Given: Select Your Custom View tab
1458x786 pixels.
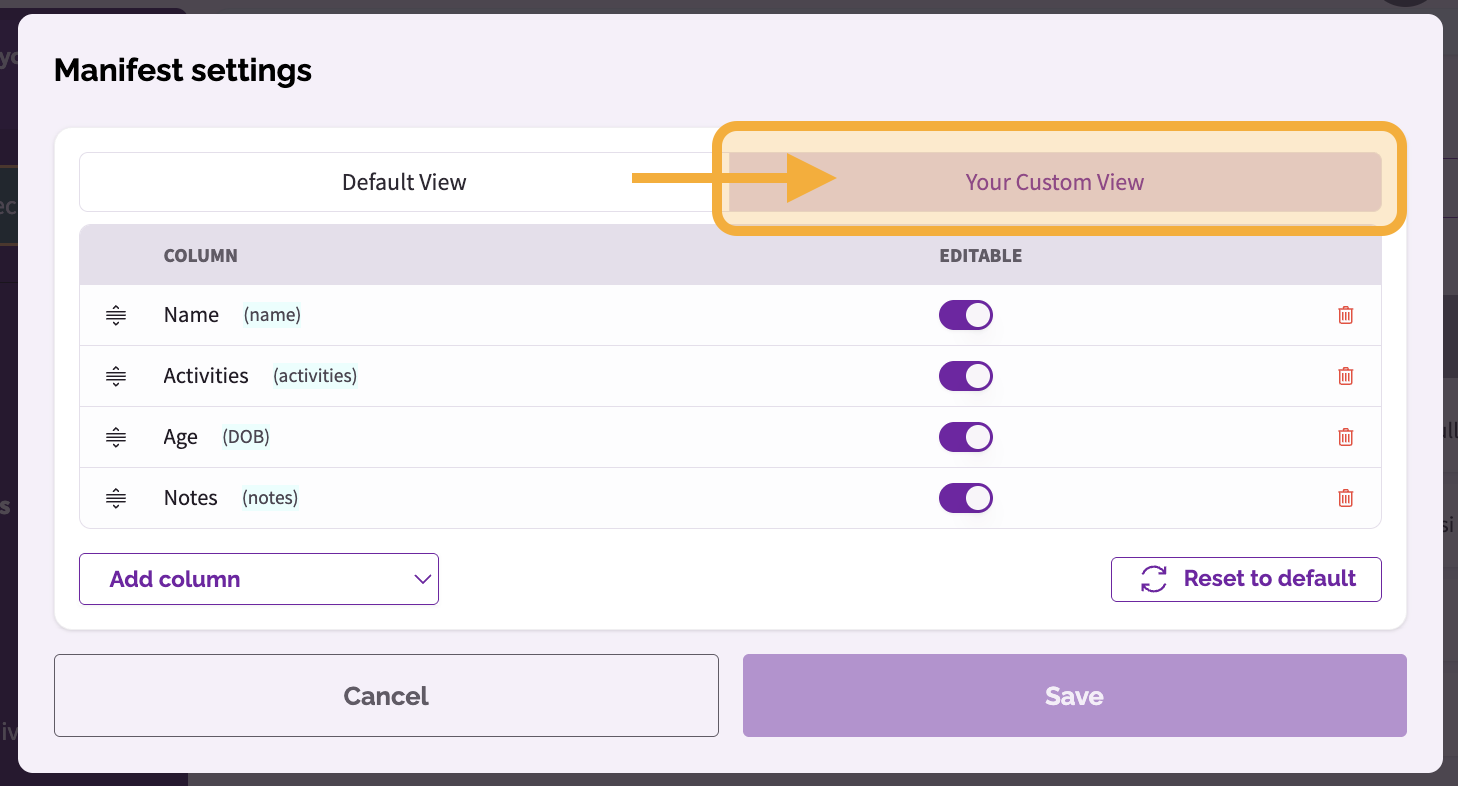Looking at the screenshot, I should (x=1055, y=182).
